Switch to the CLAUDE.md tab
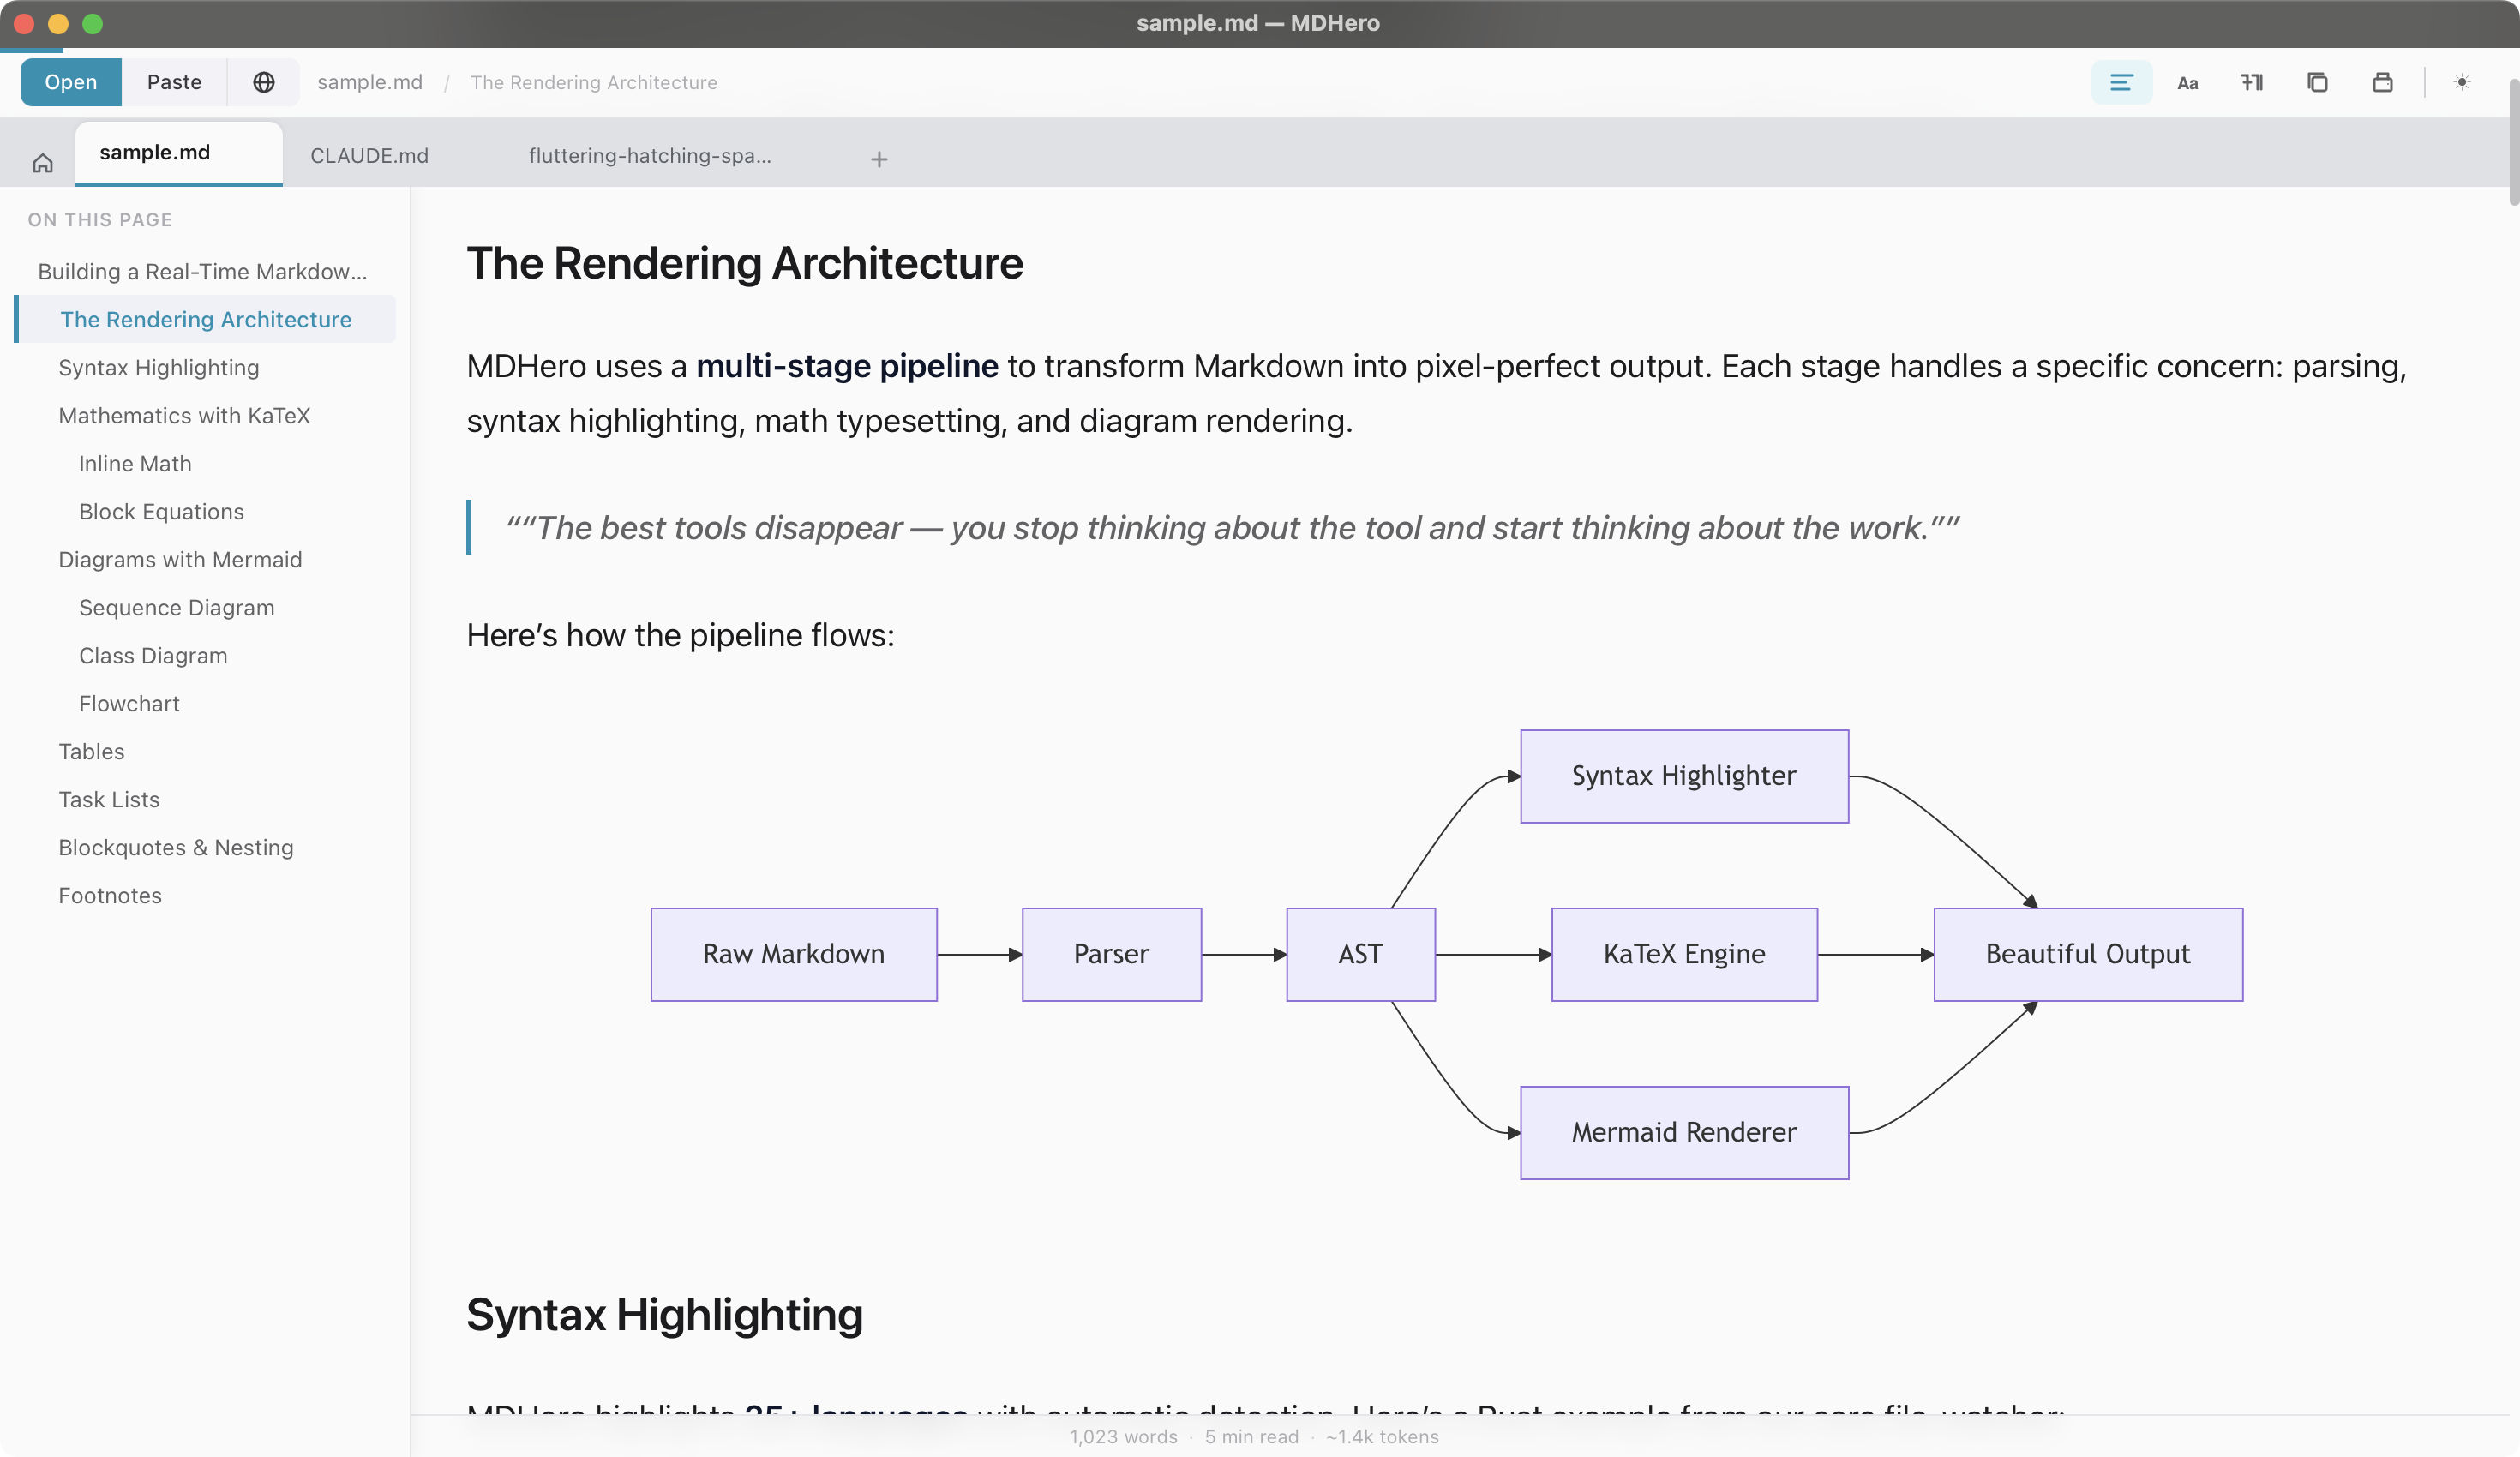Screen dimensions: 2520x1457 click(x=369, y=156)
